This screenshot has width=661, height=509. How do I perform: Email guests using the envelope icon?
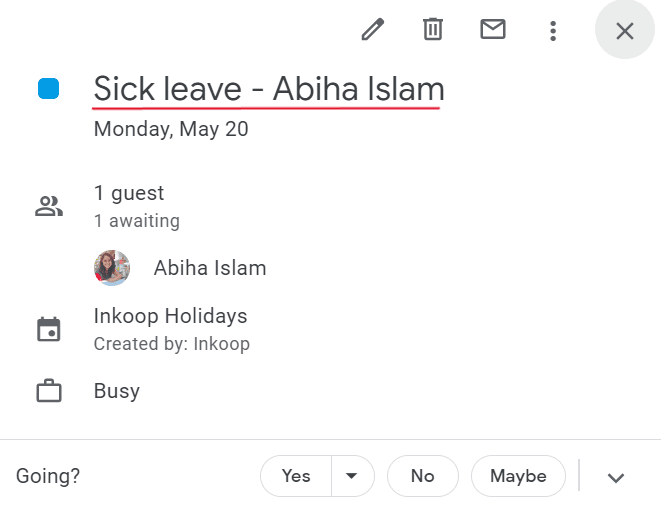(493, 30)
